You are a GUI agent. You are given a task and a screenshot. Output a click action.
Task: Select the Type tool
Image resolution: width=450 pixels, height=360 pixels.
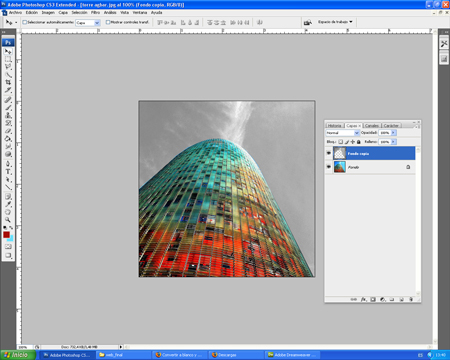8,172
